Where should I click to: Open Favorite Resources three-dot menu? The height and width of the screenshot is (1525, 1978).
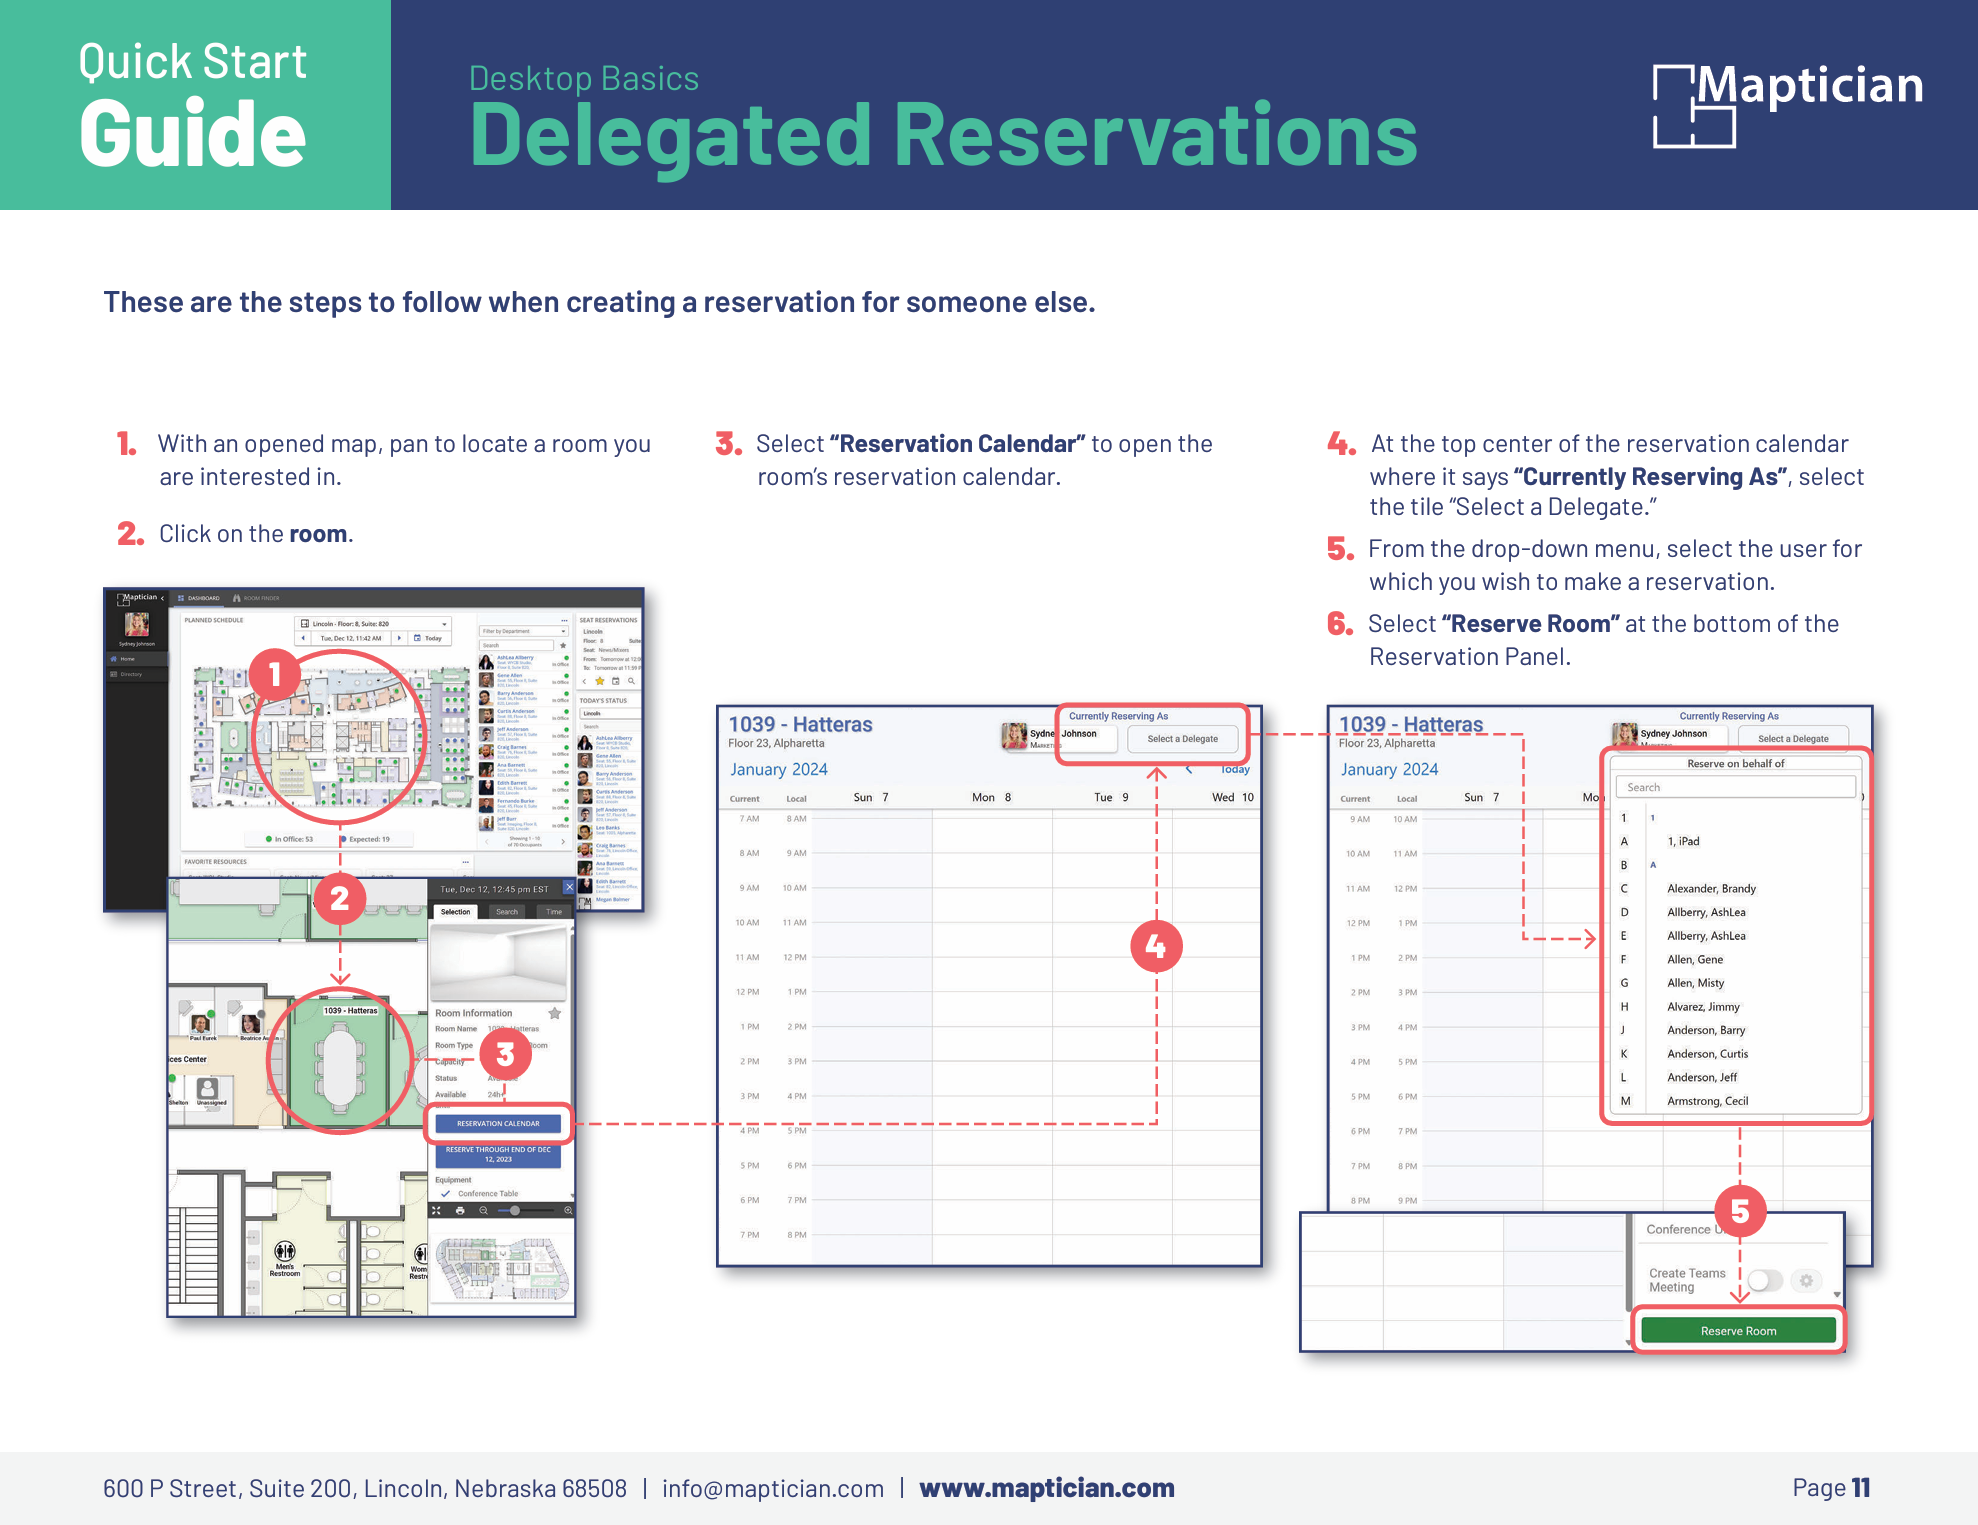pos(465,861)
